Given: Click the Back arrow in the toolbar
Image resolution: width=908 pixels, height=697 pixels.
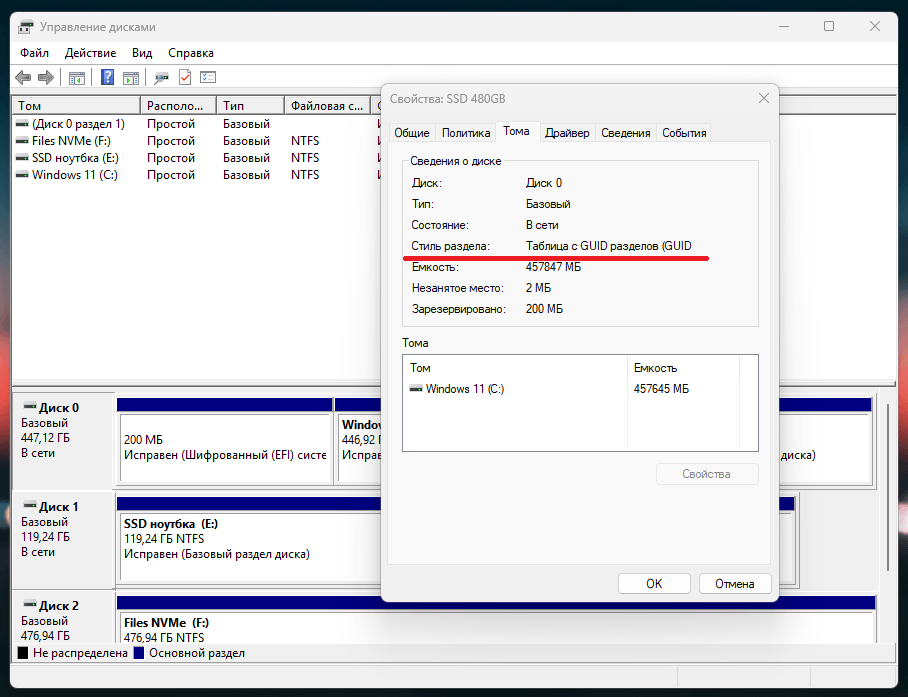Looking at the screenshot, I should [23, 77].
